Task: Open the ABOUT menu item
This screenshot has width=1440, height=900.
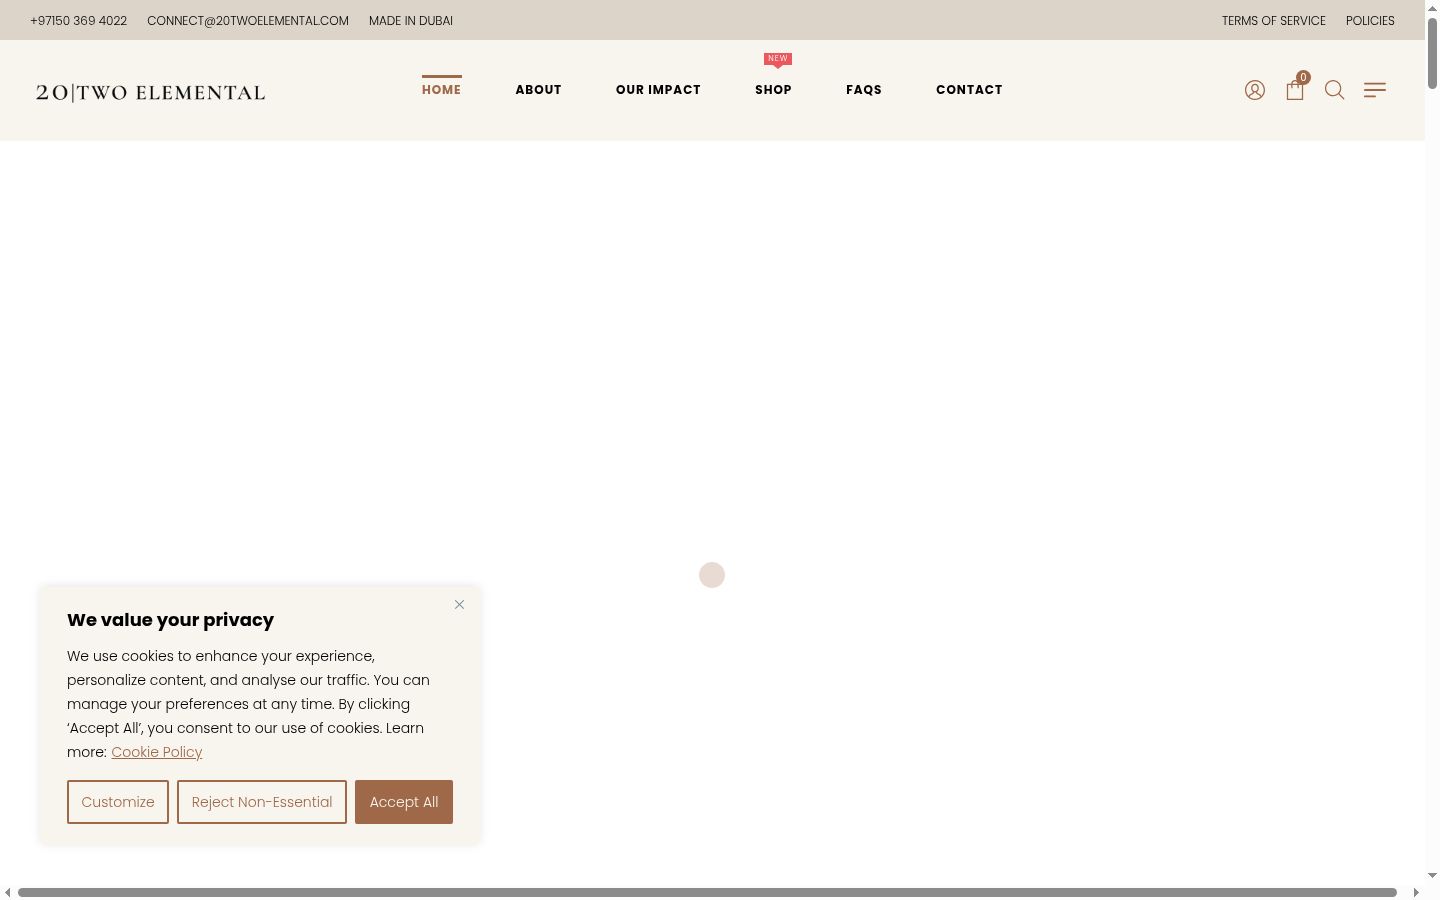Action: pyautogui.click(x=538, y=90)
